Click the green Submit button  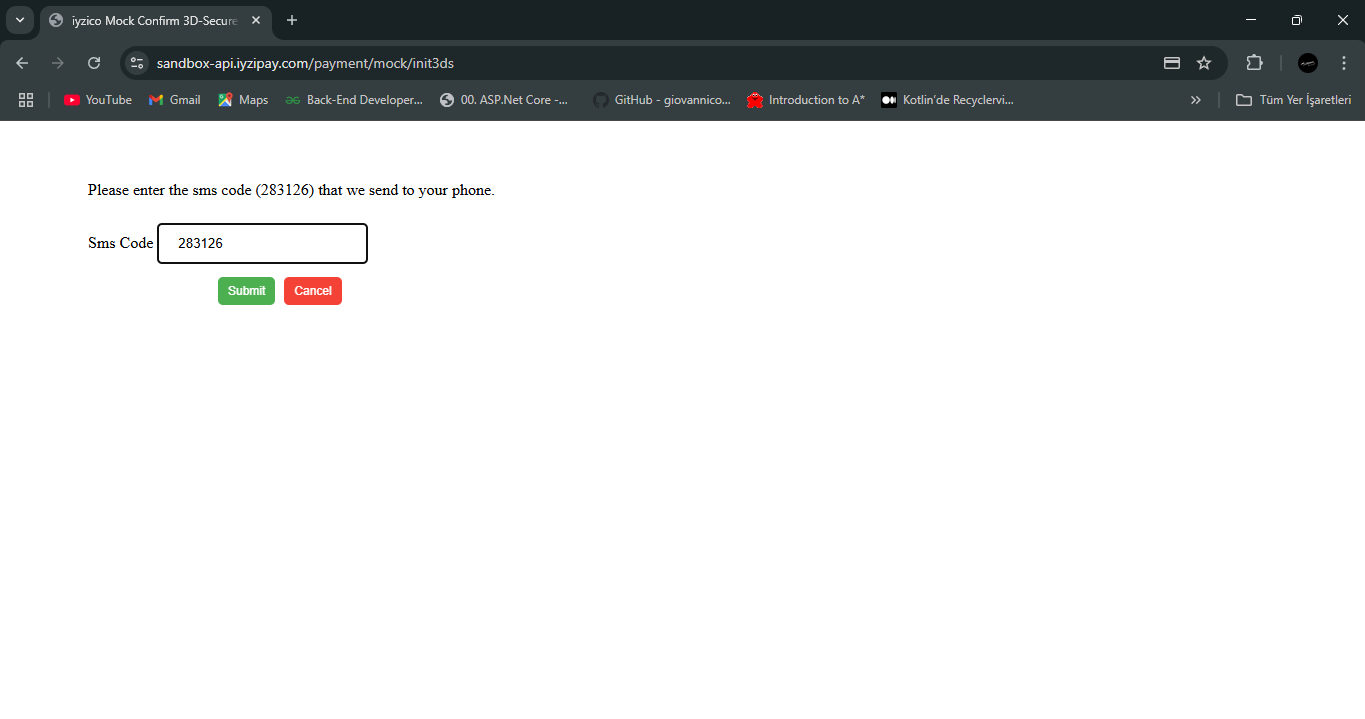coord(246,291)
